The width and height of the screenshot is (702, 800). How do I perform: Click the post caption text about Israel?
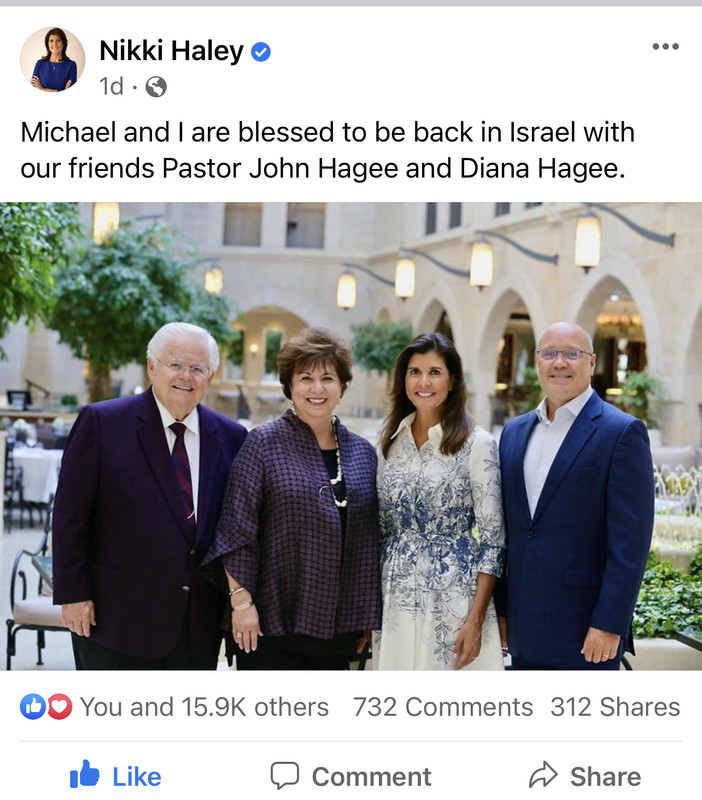(328, 150)
